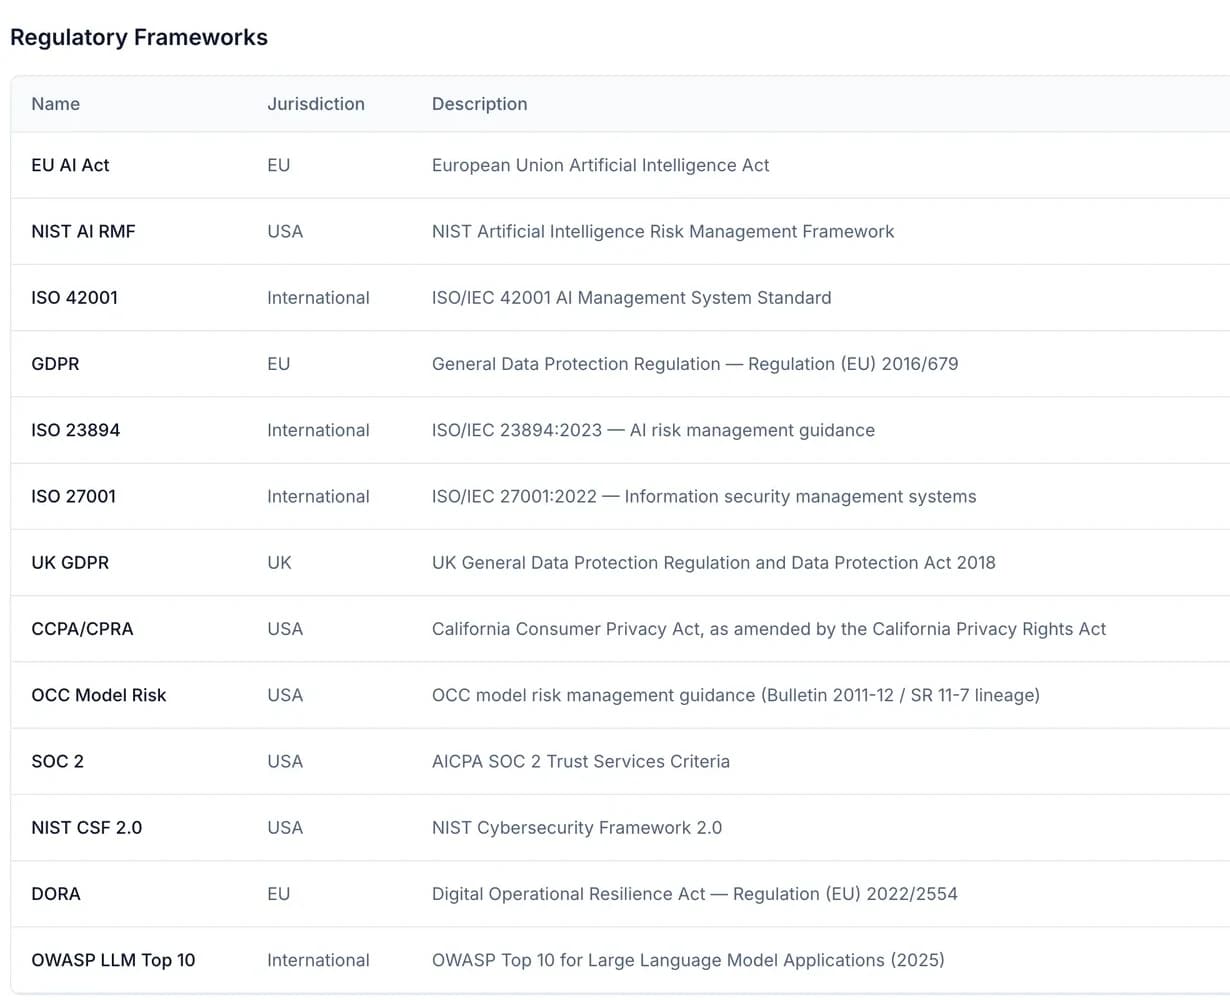This screenshot has height=1000, width=1230.
Task: Click the OCC model risk management guidance description
Action: coord(736,695)
